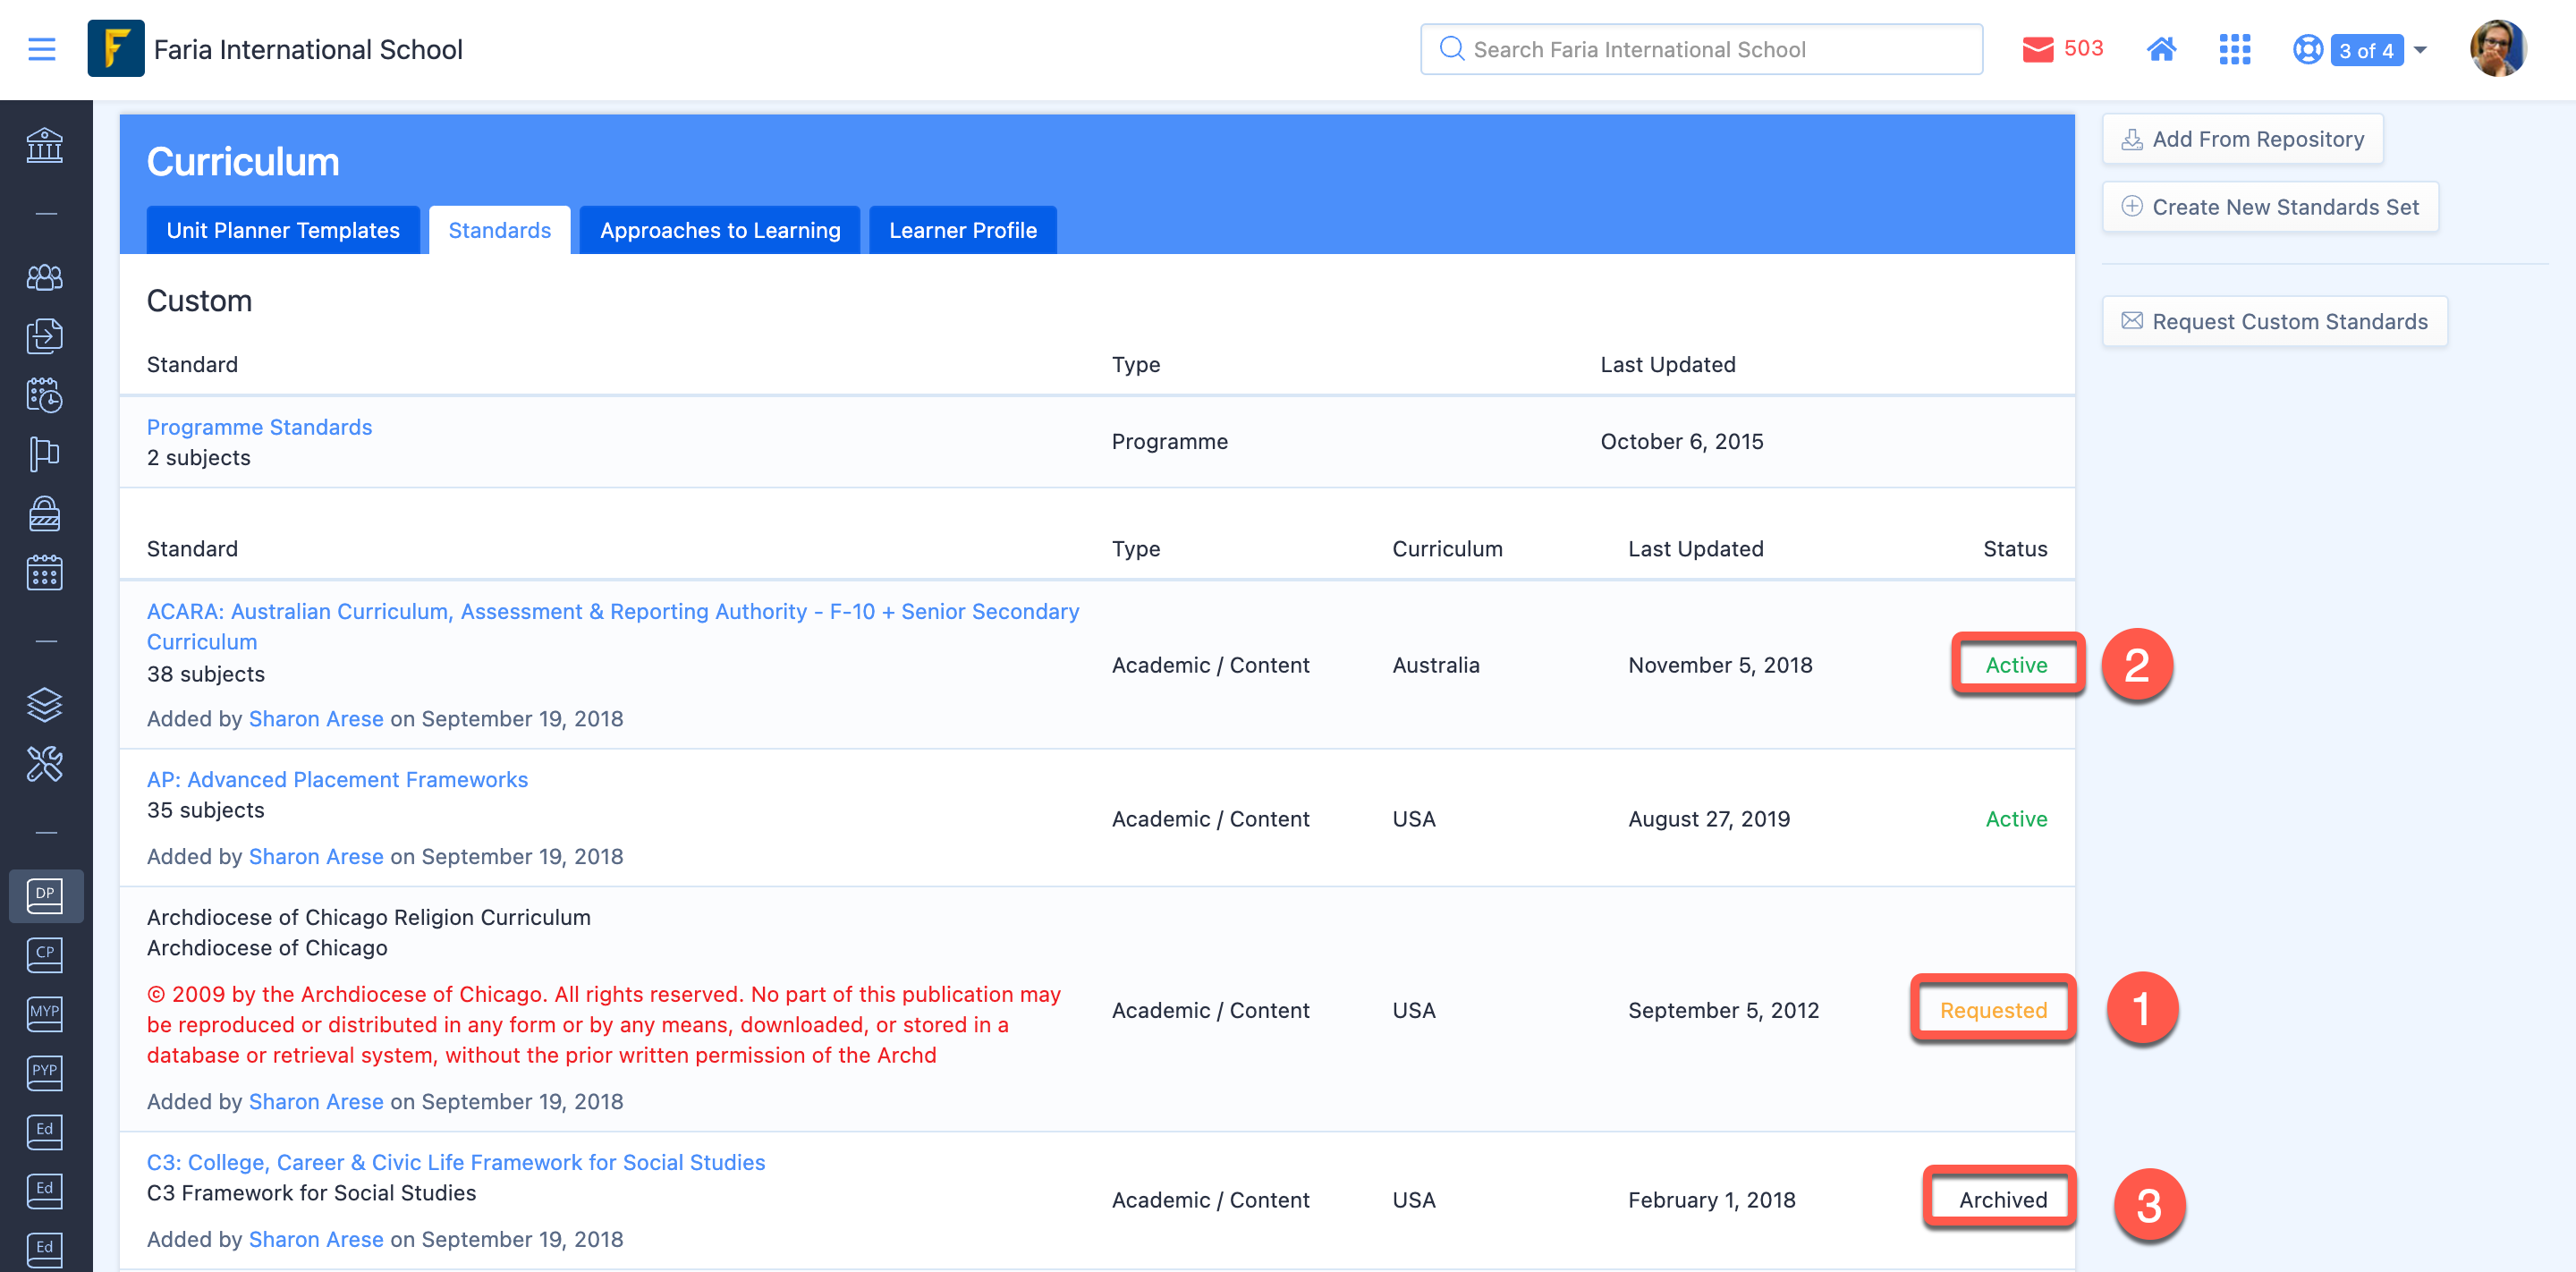Click Sharon Arese in the Archdiocese row
2576x1272 pixels.
point(316,1101)
